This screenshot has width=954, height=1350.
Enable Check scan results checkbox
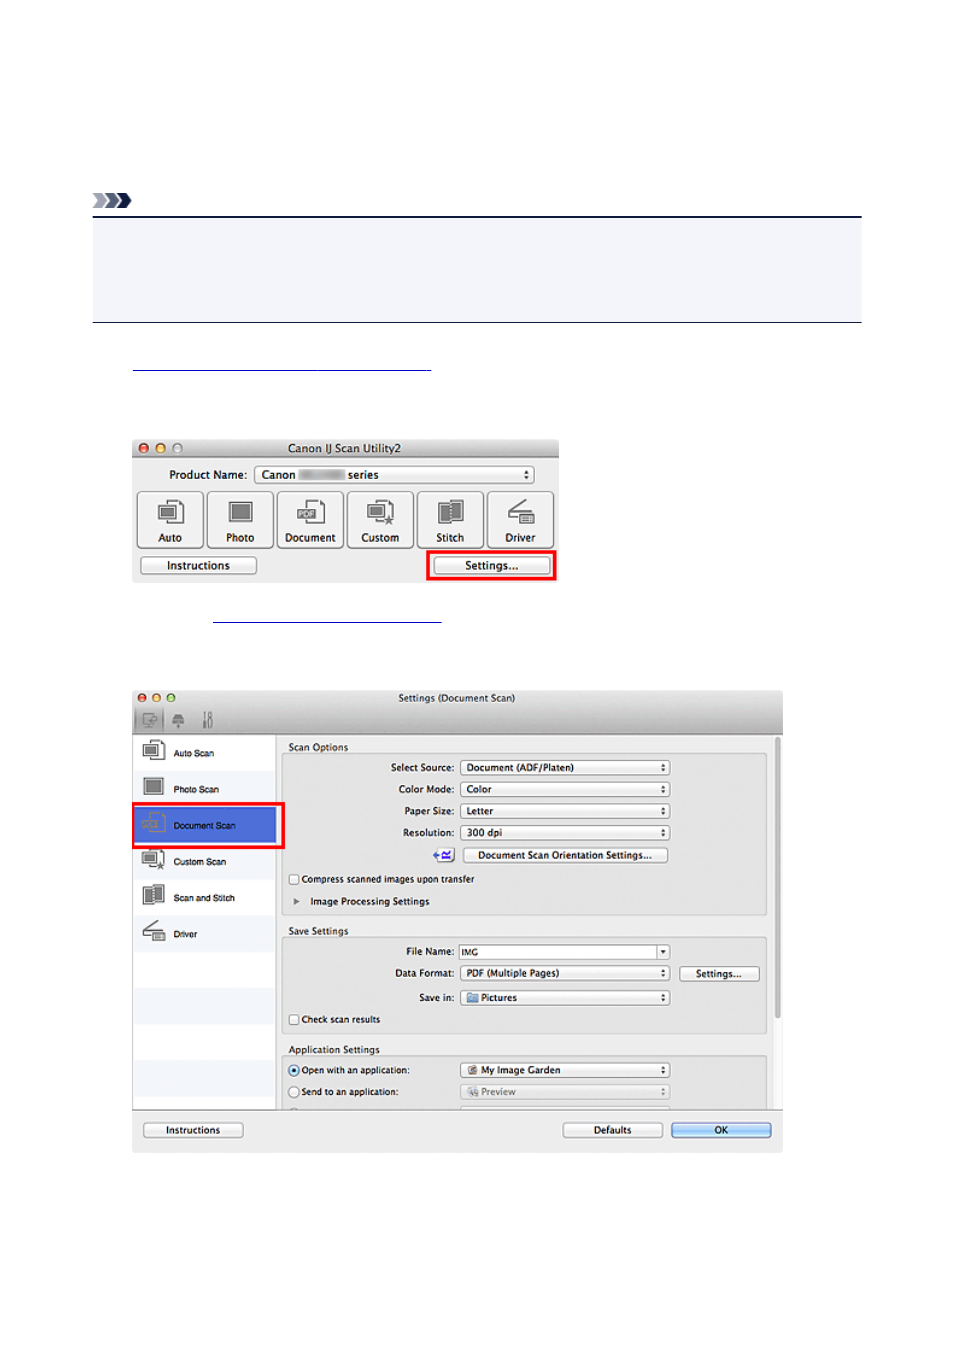294,1020
